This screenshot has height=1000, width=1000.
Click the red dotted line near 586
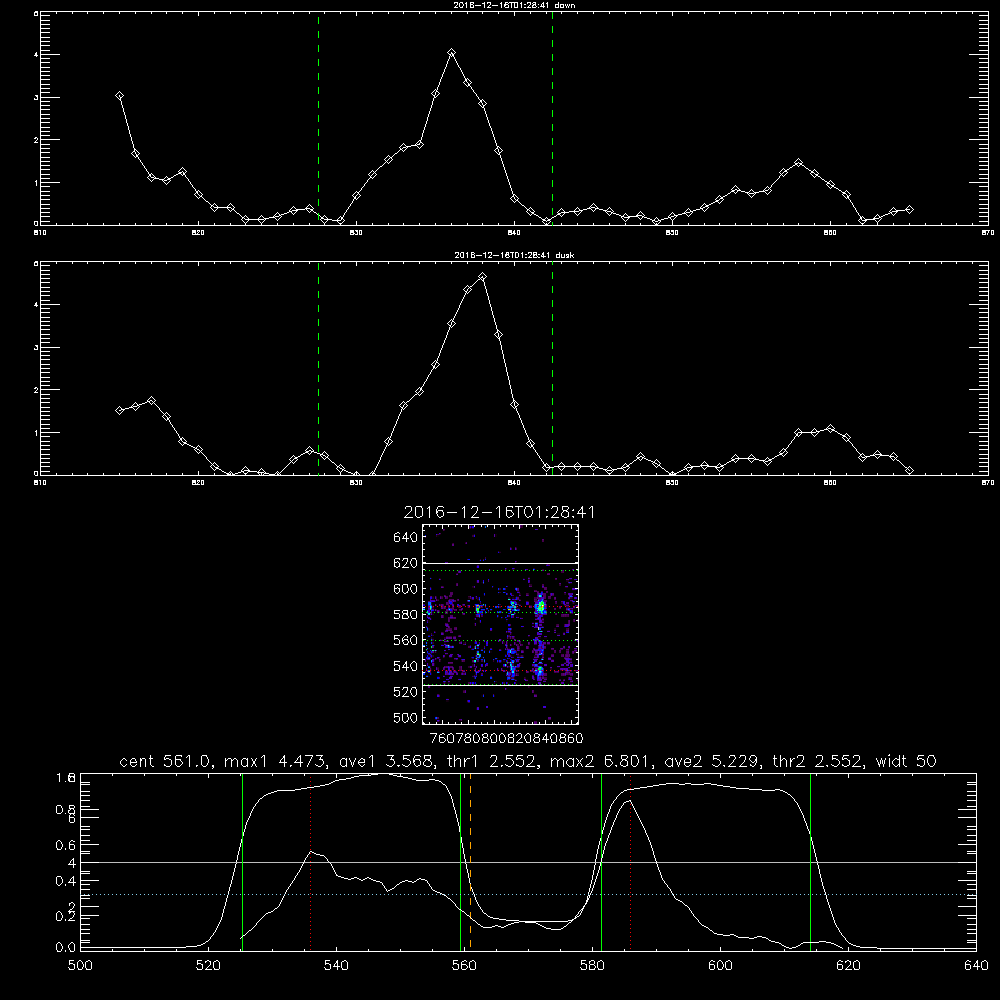630,861
